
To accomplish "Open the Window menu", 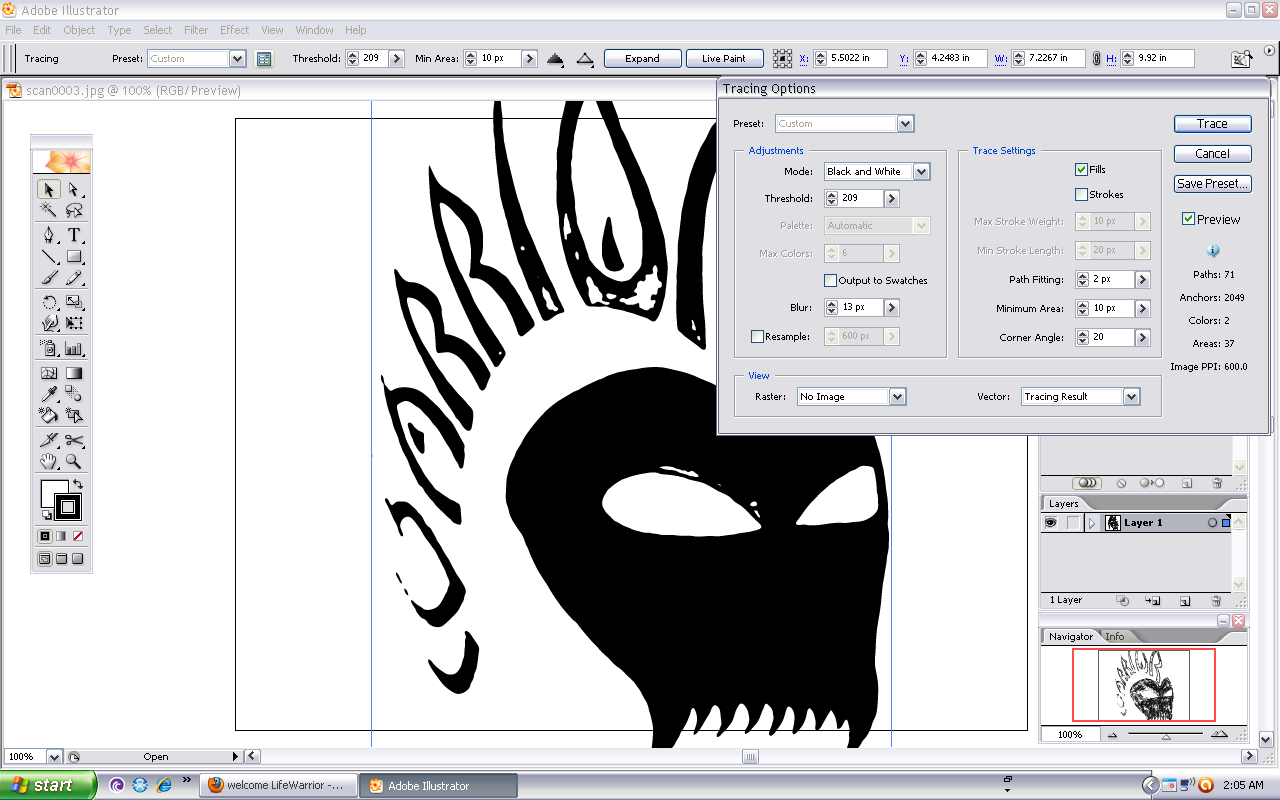I will [315, 30].
